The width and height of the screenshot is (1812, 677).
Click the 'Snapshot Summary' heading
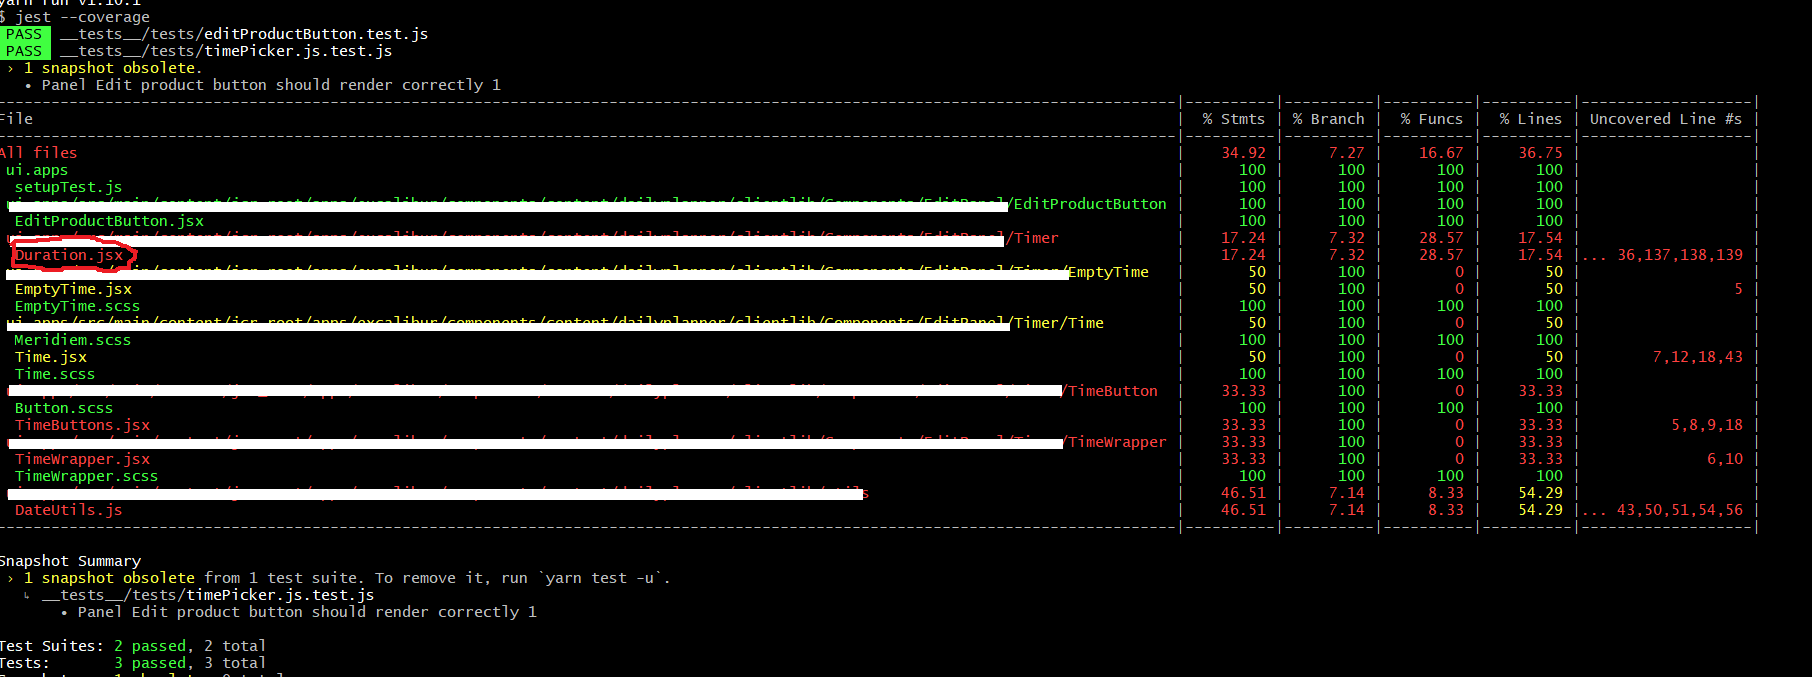pyautogui.click(x=71, y=561)
